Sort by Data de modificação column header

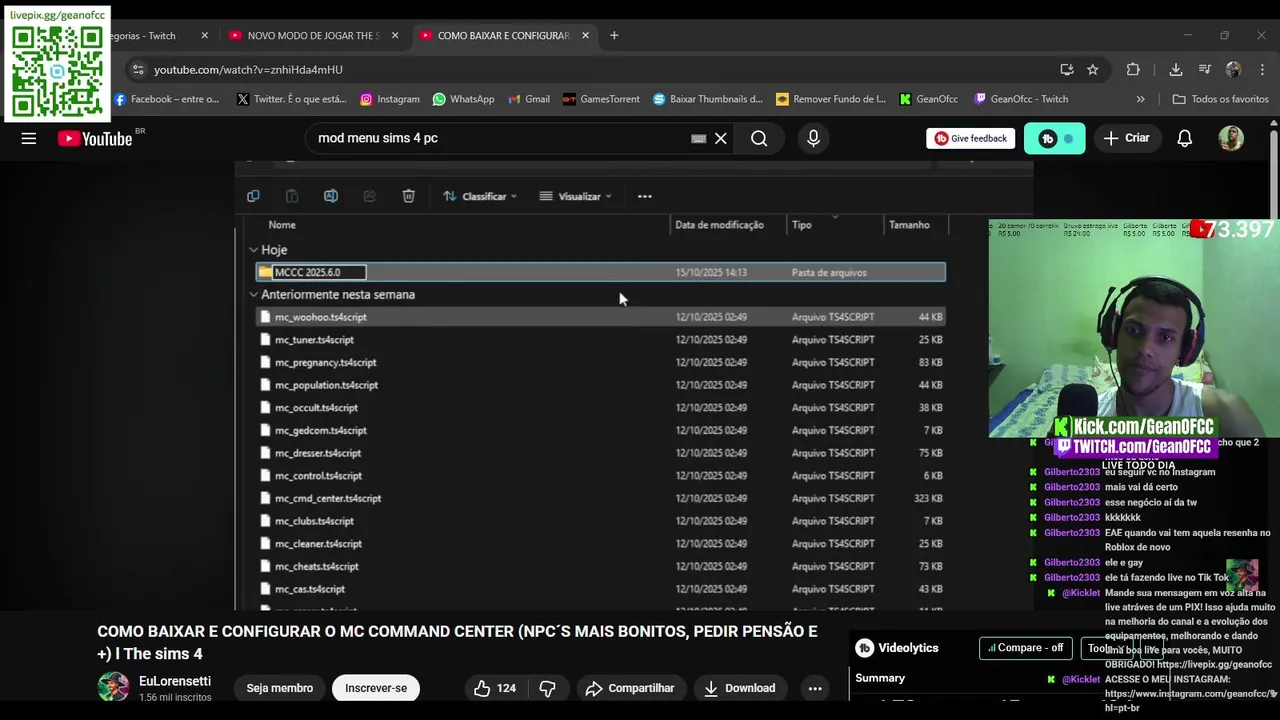click(x=719, y=225)
